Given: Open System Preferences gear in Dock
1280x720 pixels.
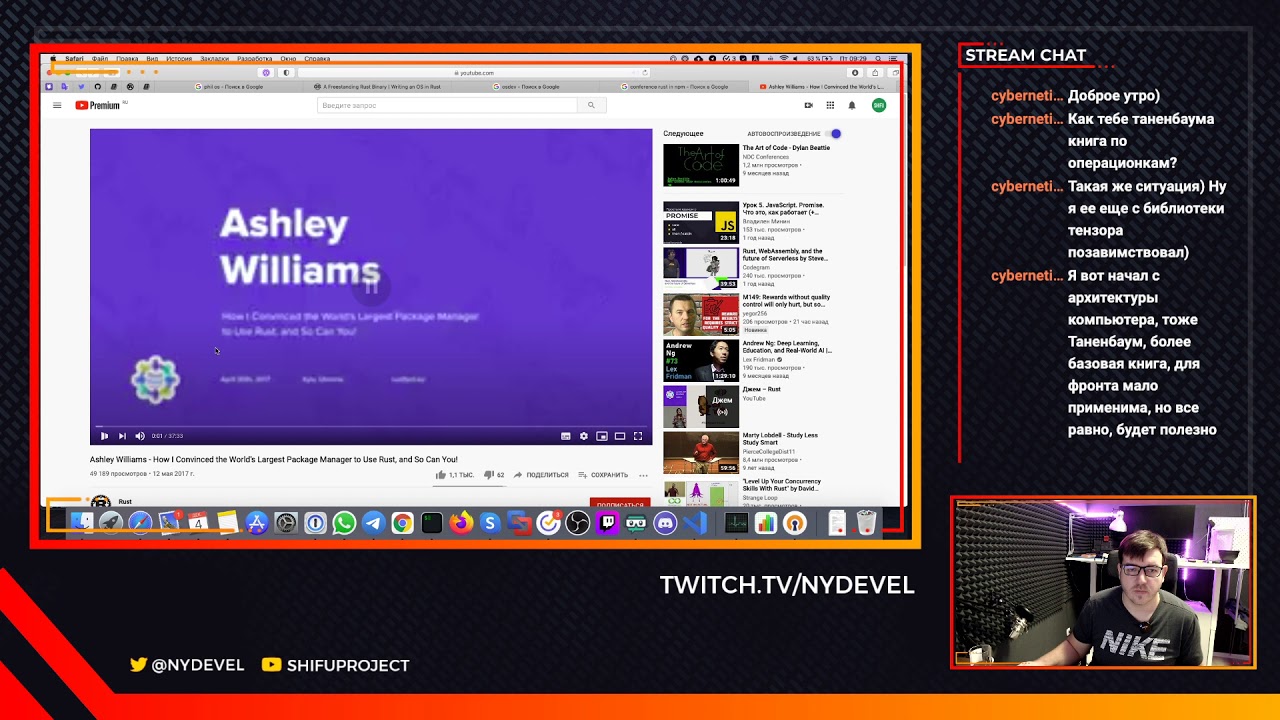Looking at the screenshot, I should click(x=286, y=522).
